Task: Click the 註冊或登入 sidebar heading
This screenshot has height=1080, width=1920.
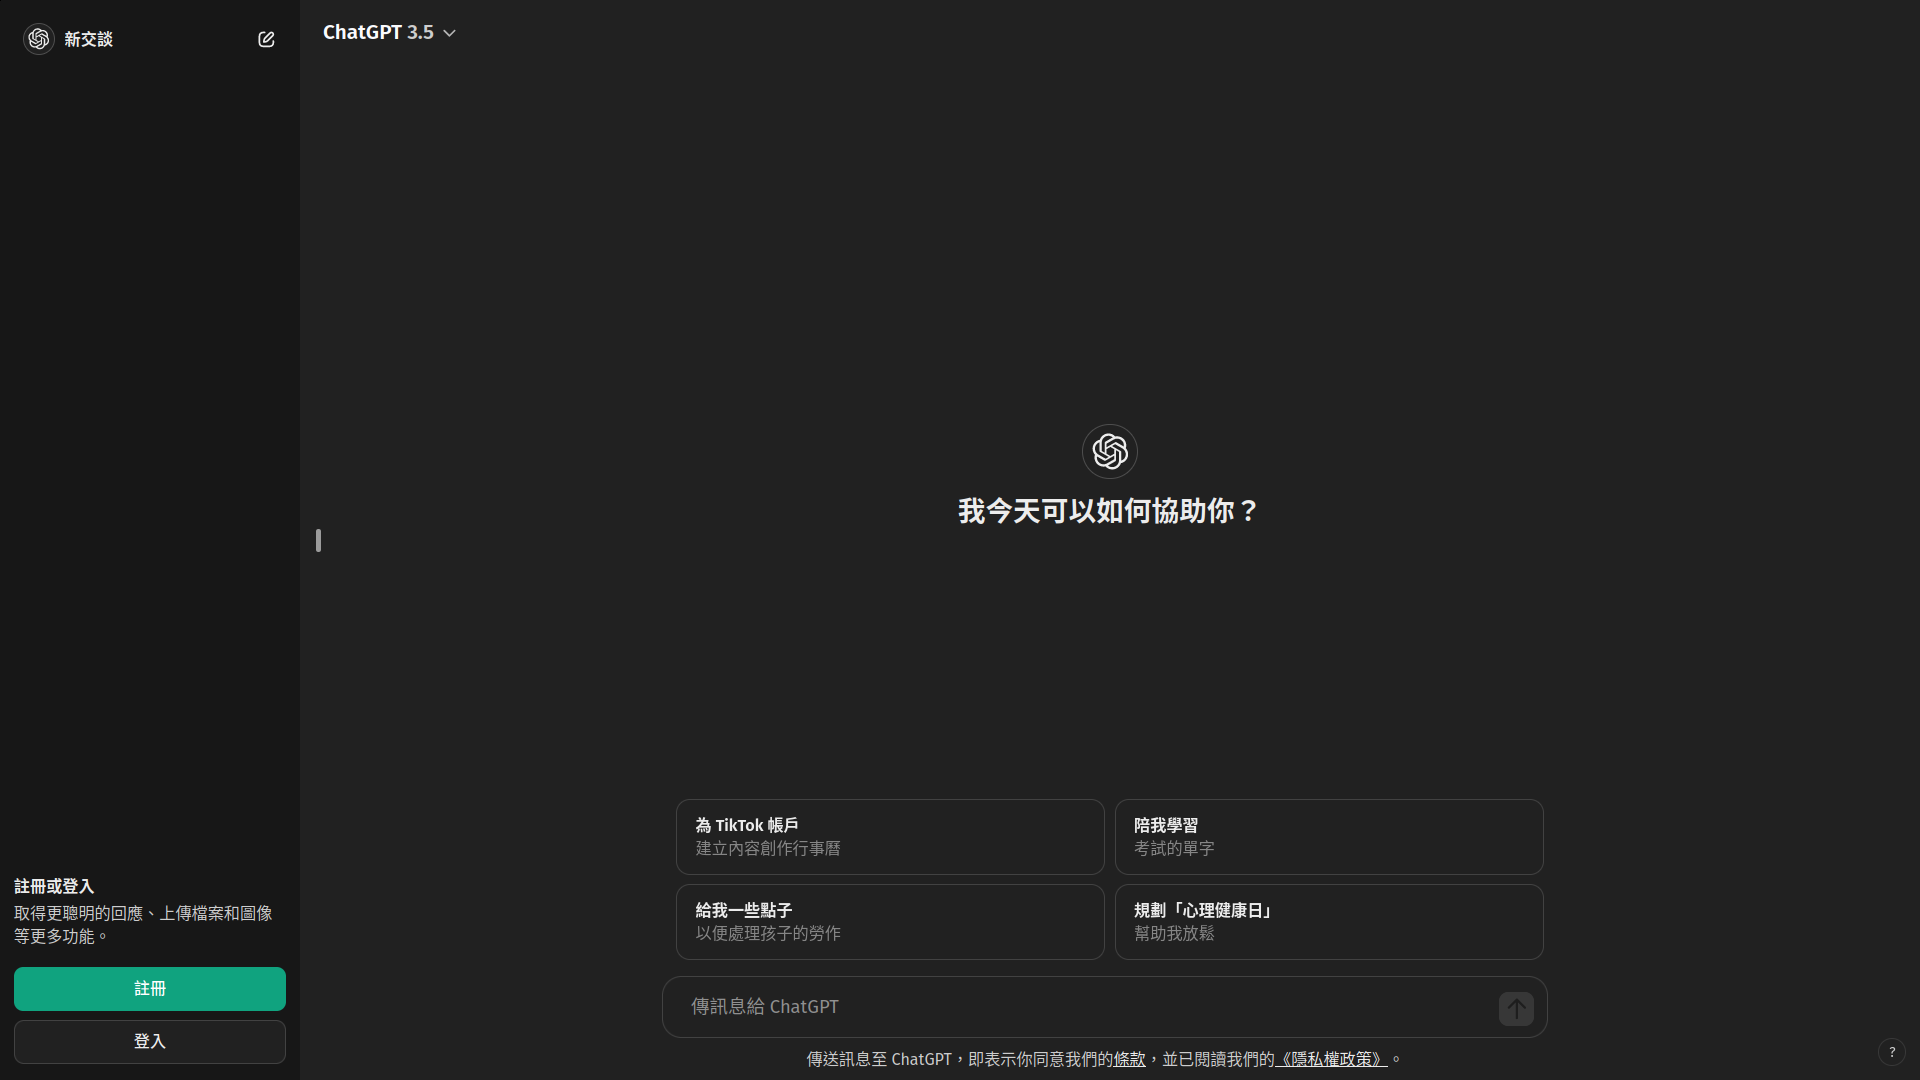Action: tap(54, 887)
